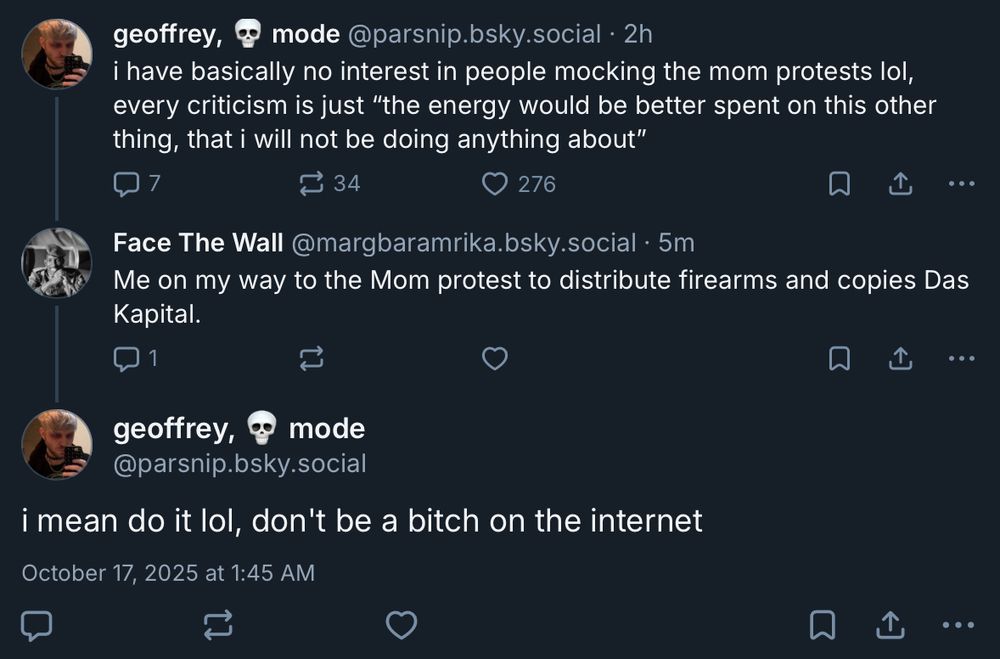
Task: View the 34 reposts count
Action: tap(349, 183)
